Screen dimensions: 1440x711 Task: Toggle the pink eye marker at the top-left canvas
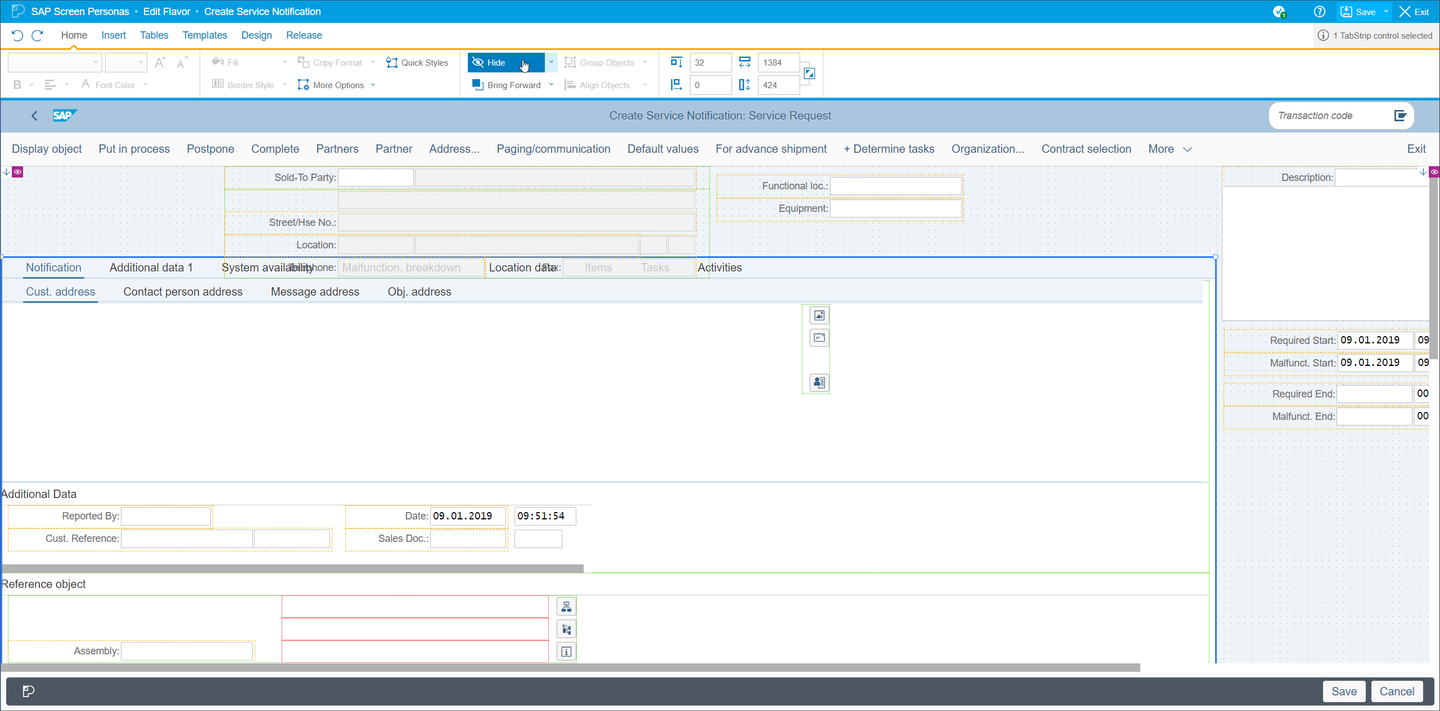point(18,172)
